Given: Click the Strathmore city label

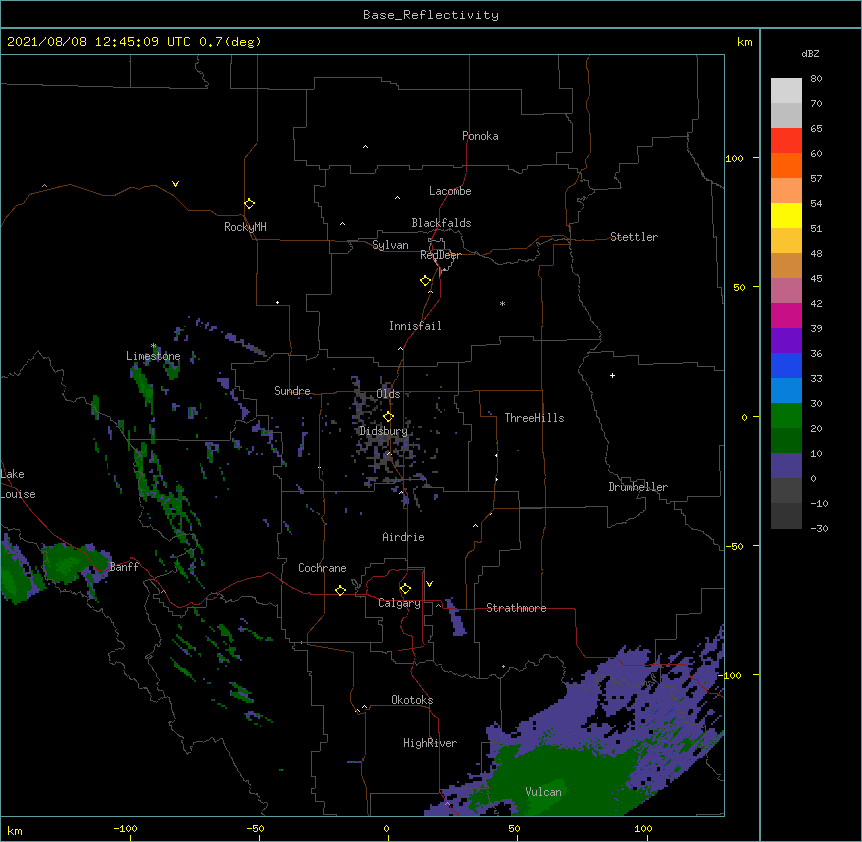Looking at the screenshot, I should pos(516,608).
